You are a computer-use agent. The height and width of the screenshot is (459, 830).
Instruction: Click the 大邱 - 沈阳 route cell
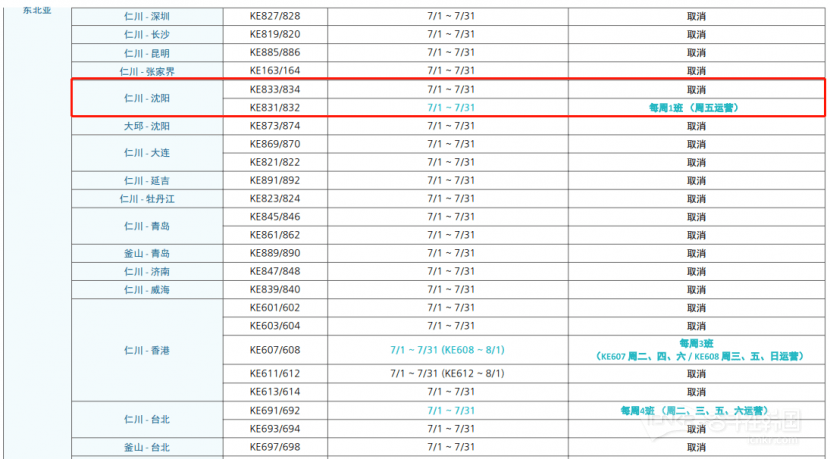146,126
